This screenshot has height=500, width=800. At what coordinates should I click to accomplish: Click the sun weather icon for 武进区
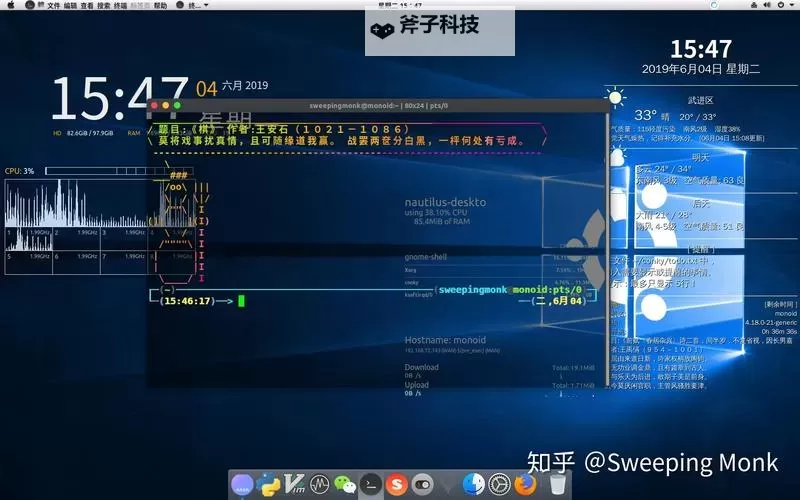point(615,97)
